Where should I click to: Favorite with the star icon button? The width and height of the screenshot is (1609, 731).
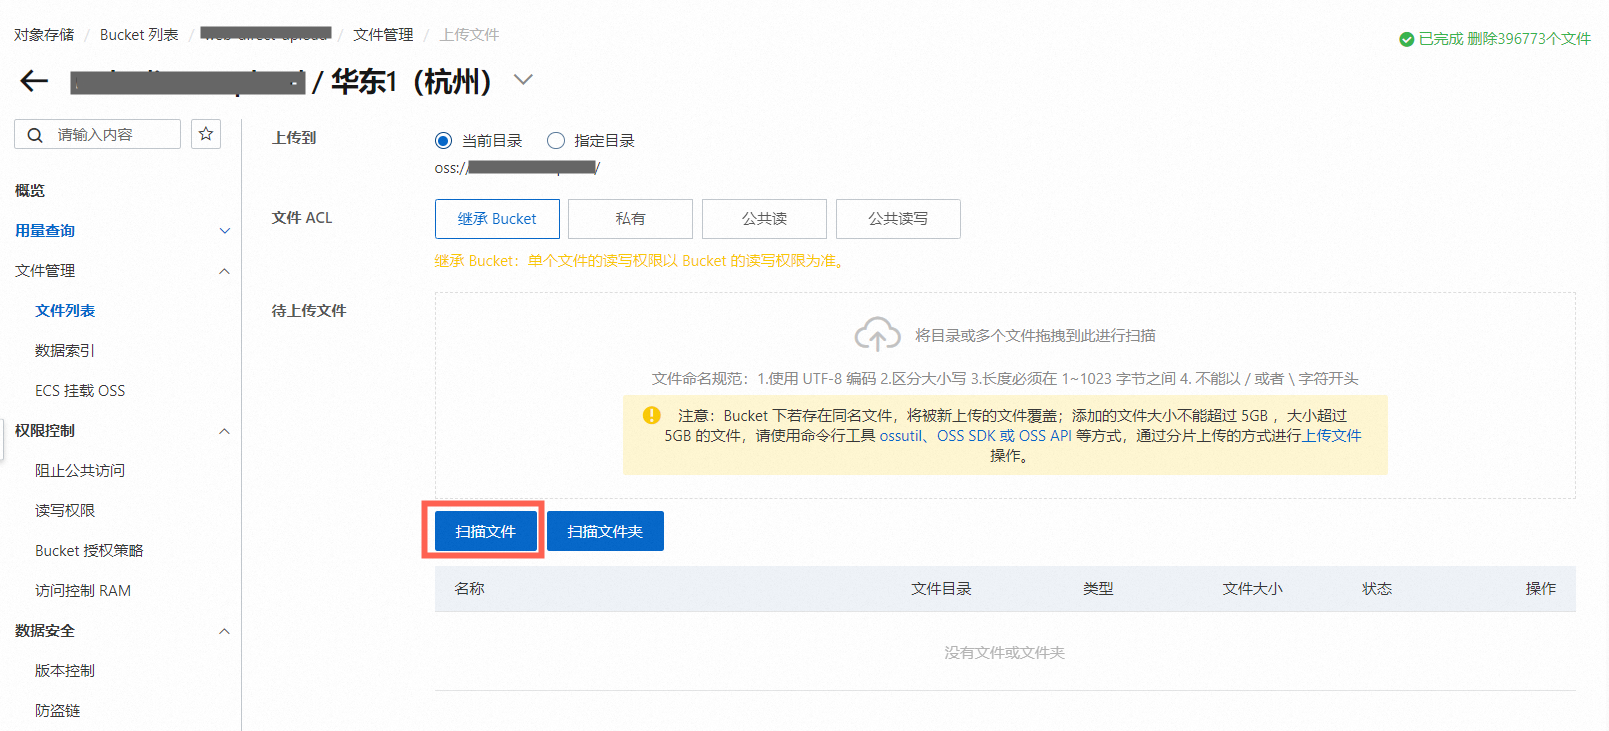pyautogui.click(x=206, y=134)
